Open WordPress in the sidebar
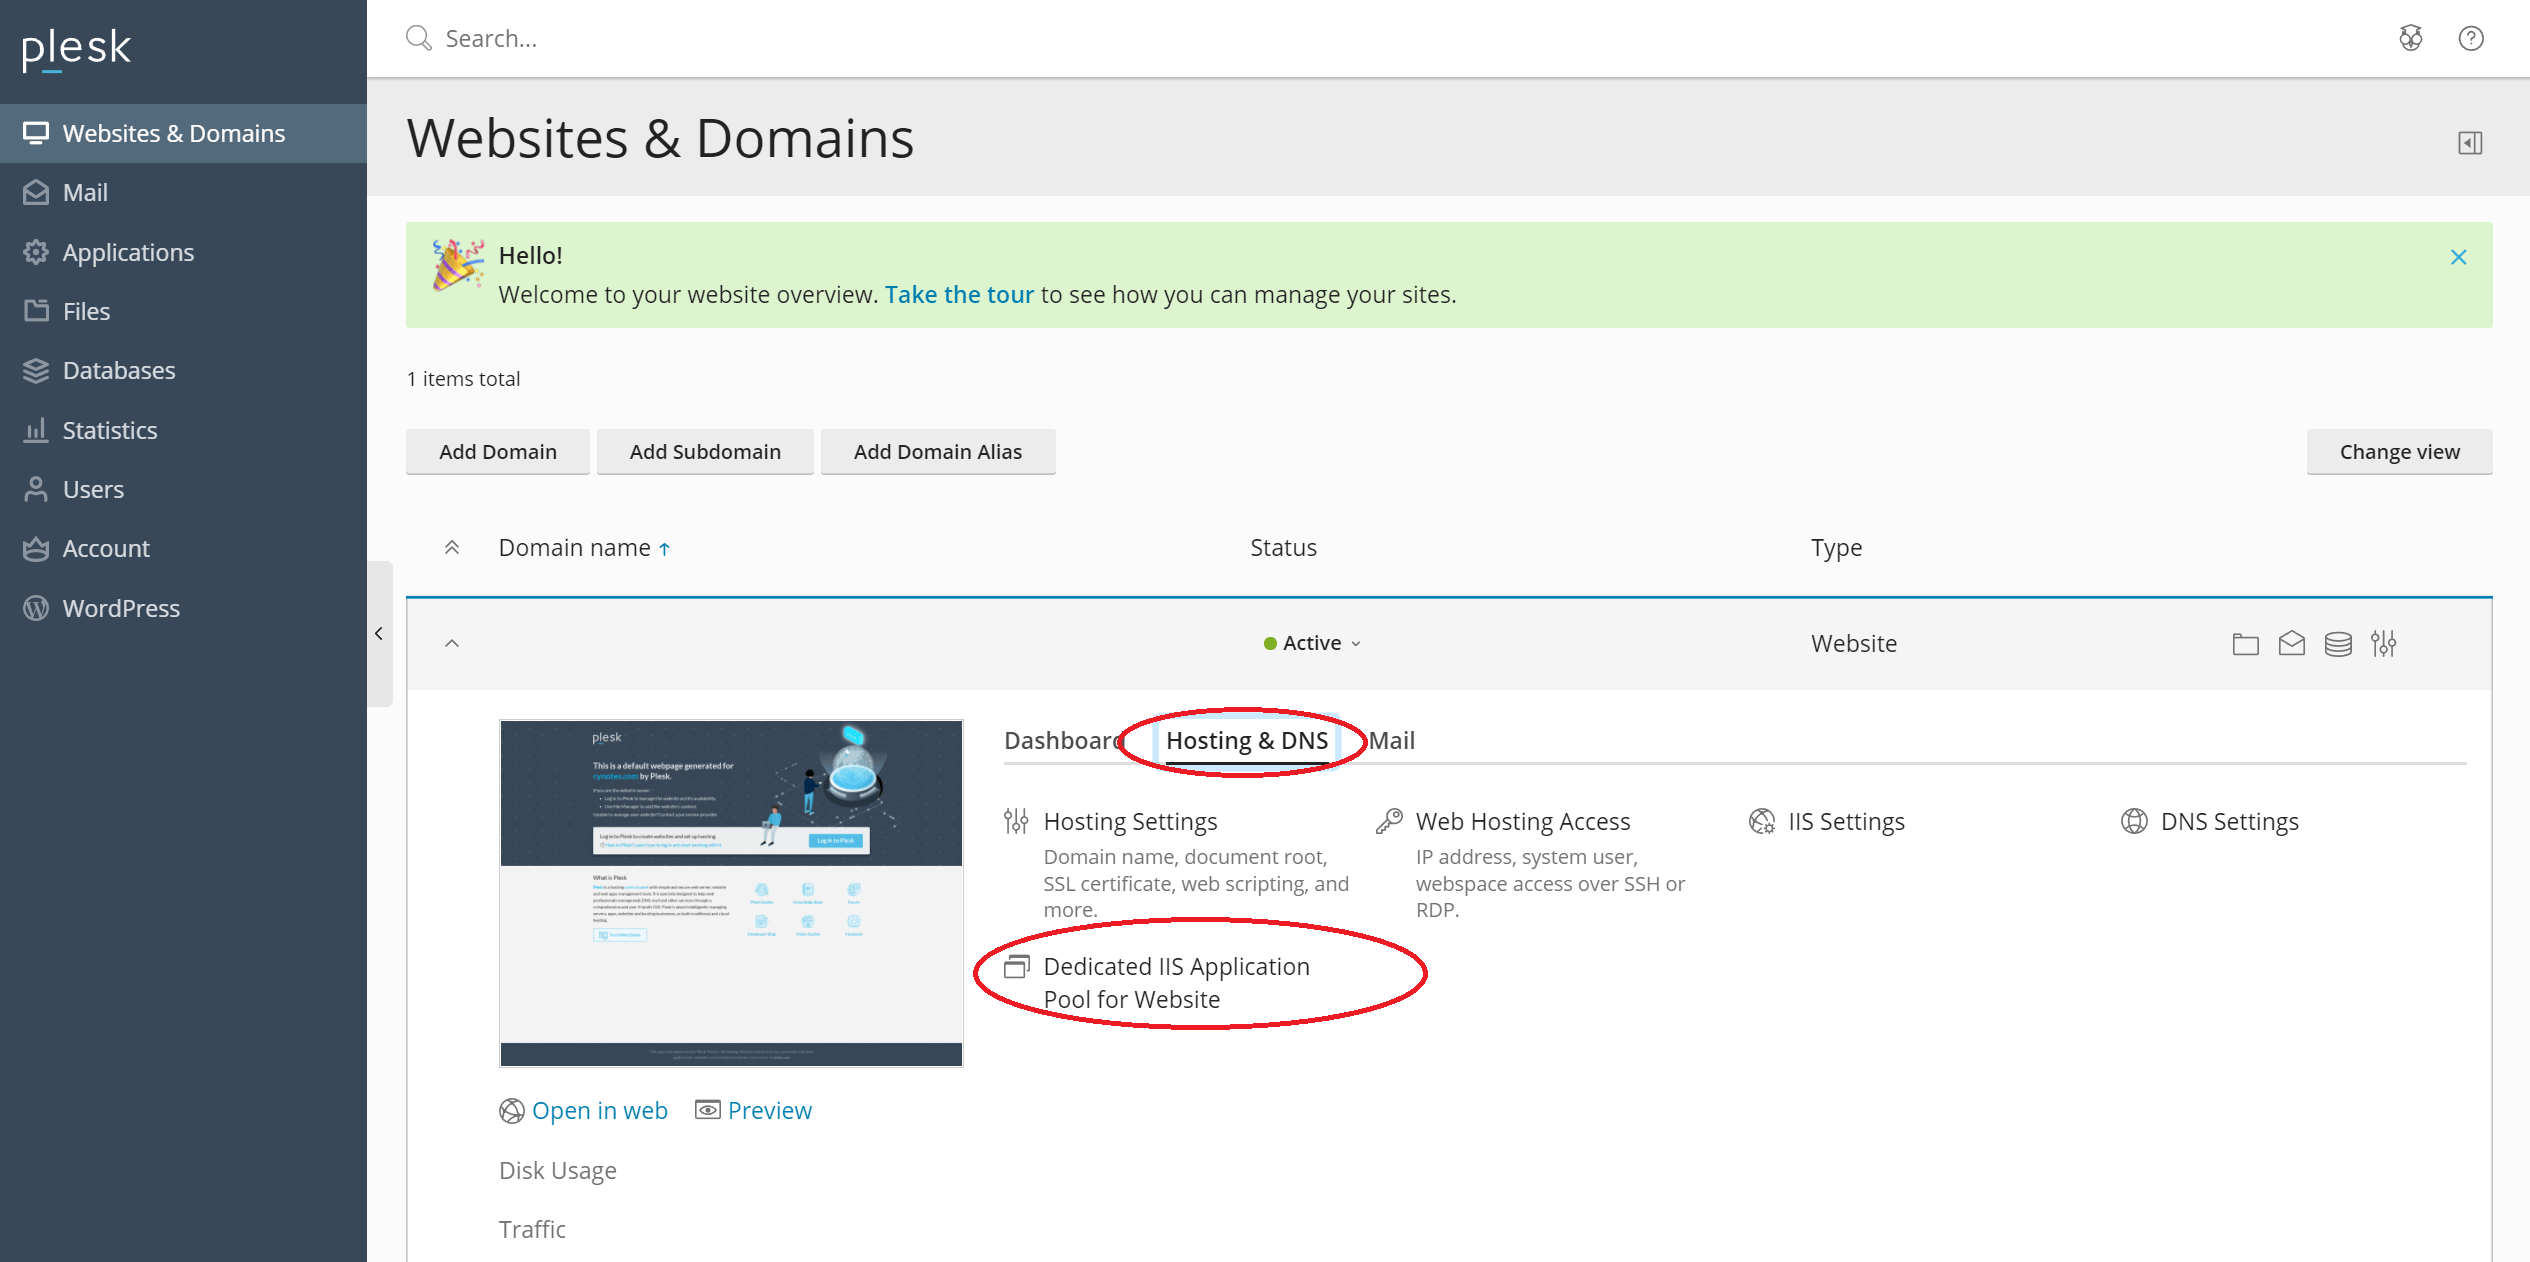The image size is (2530, 1262). (x=183, y=608)
